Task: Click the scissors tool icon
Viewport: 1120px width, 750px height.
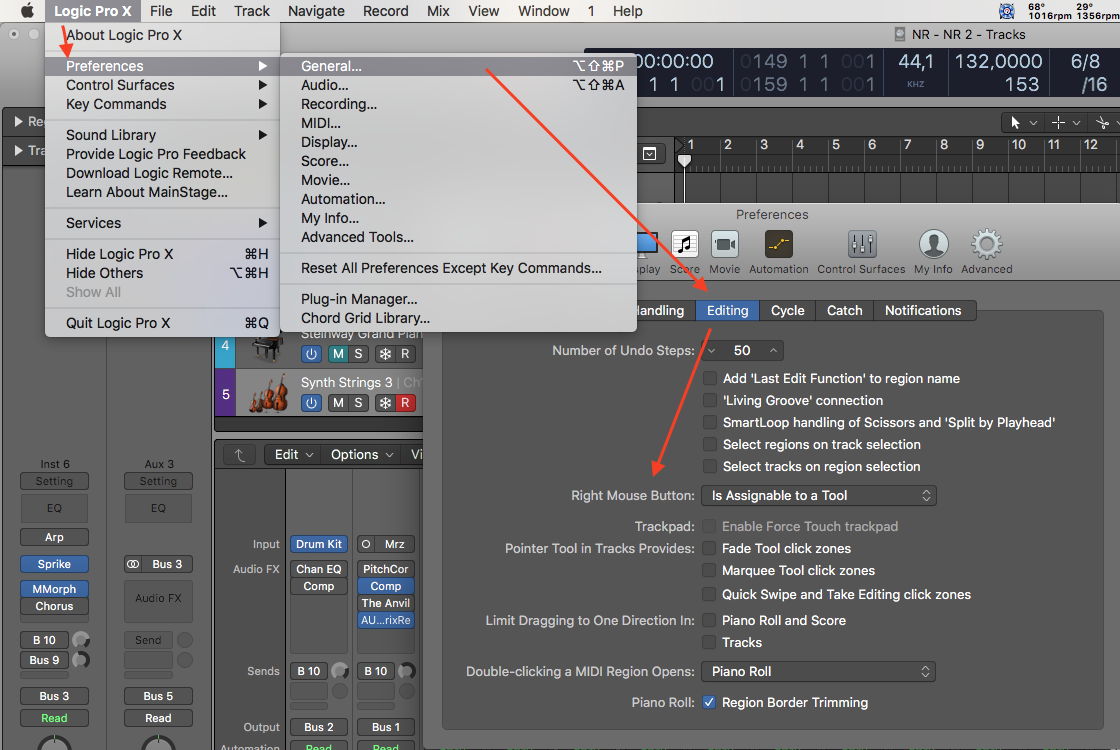Action: tap(1102, 123)
